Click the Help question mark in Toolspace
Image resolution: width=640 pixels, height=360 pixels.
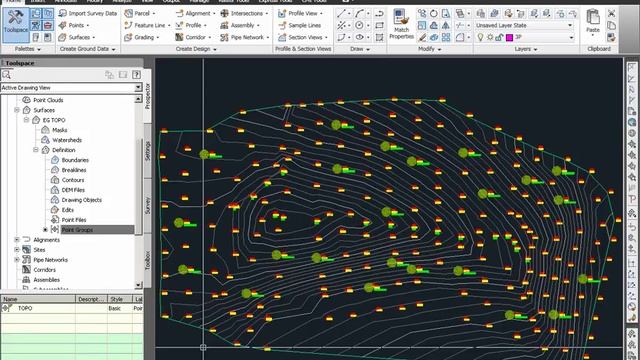coord(136,75)
